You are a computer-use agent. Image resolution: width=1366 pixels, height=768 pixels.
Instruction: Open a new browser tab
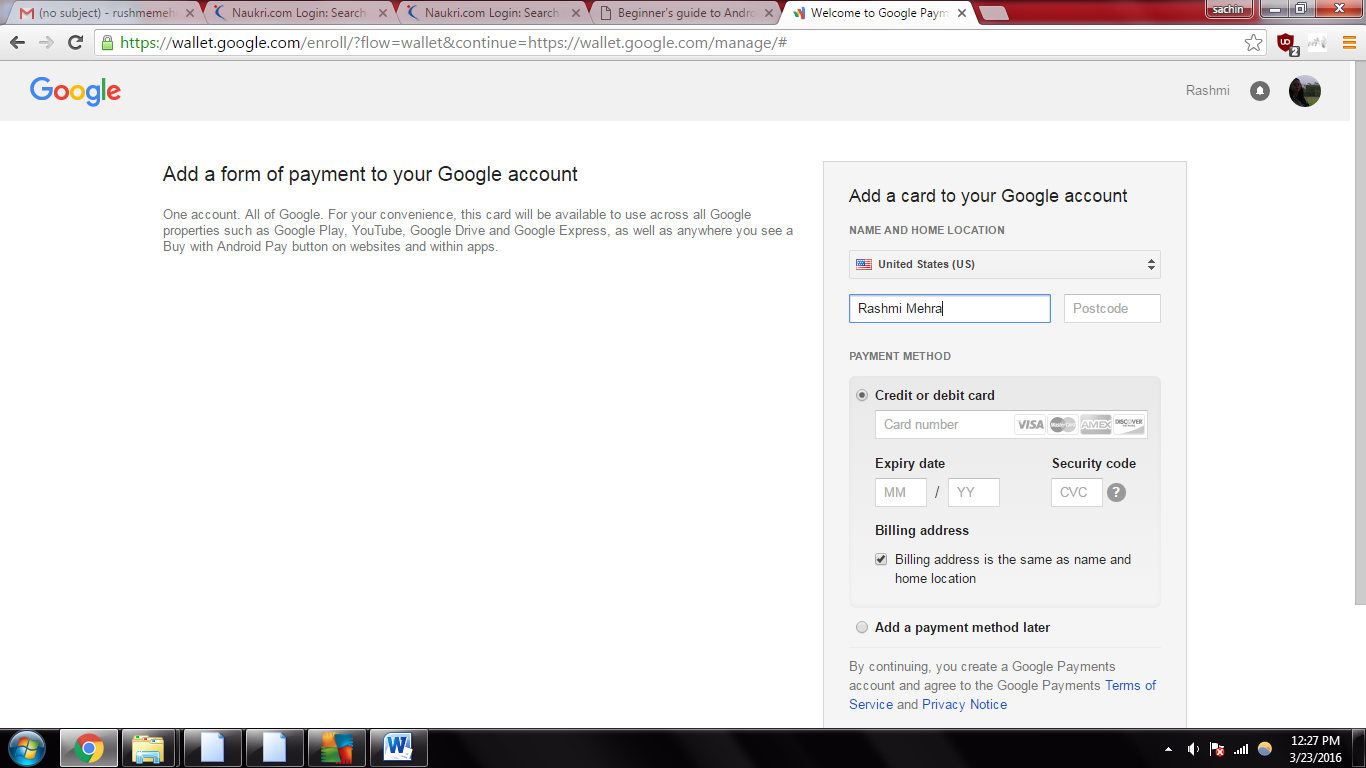pos(993,13)
